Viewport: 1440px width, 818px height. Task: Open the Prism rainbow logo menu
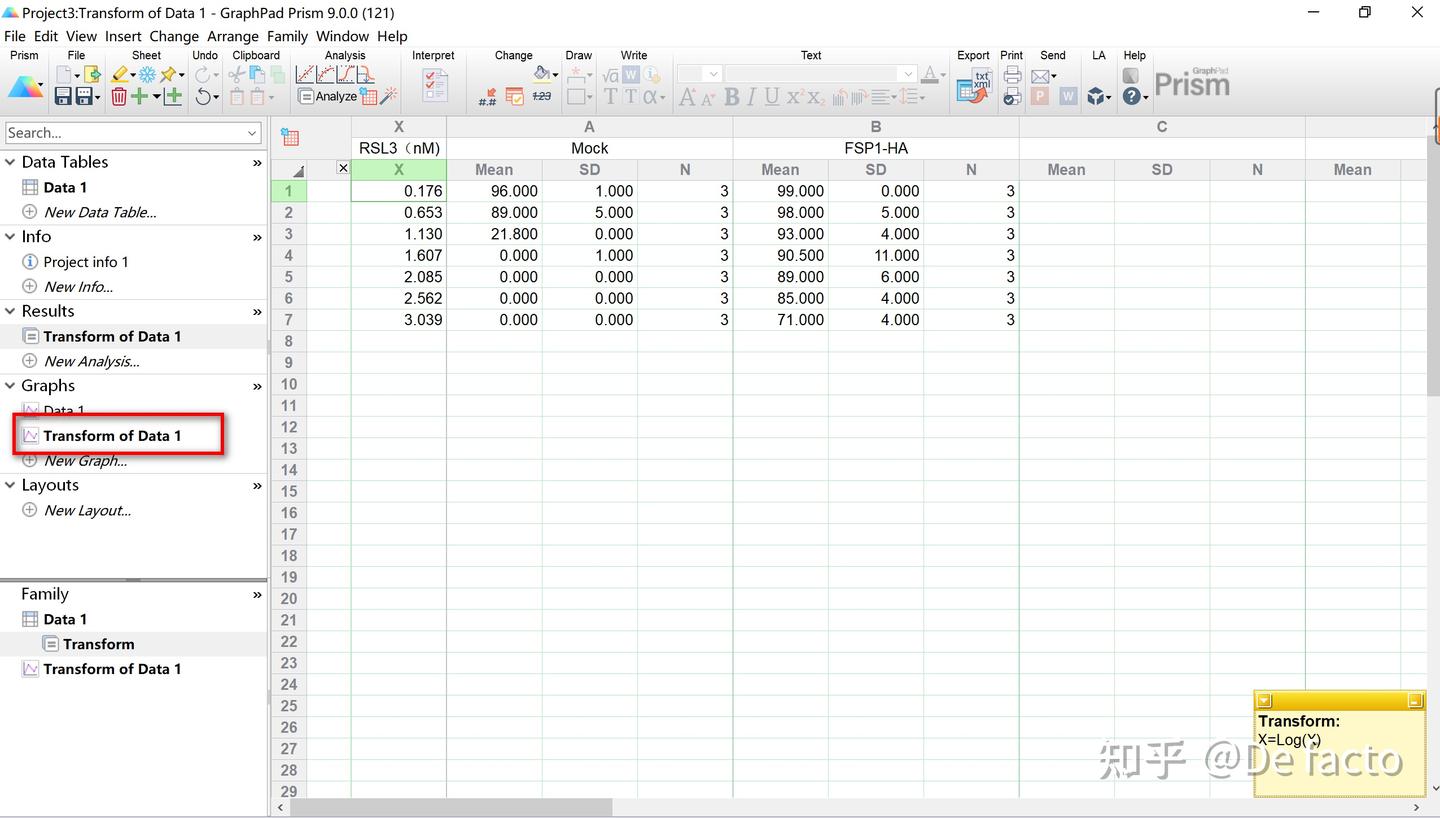(x=25, y=87)
